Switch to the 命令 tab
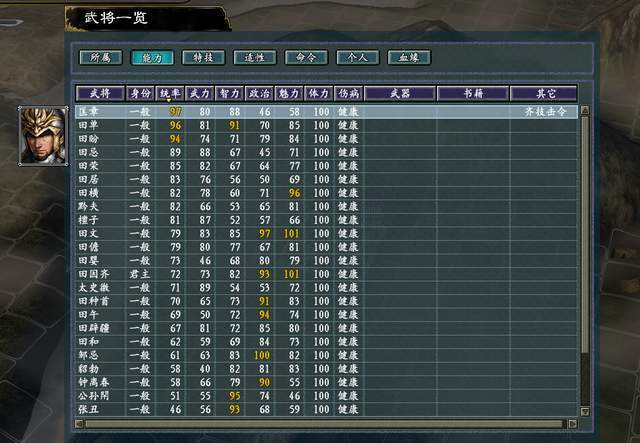 coord(307,58)
